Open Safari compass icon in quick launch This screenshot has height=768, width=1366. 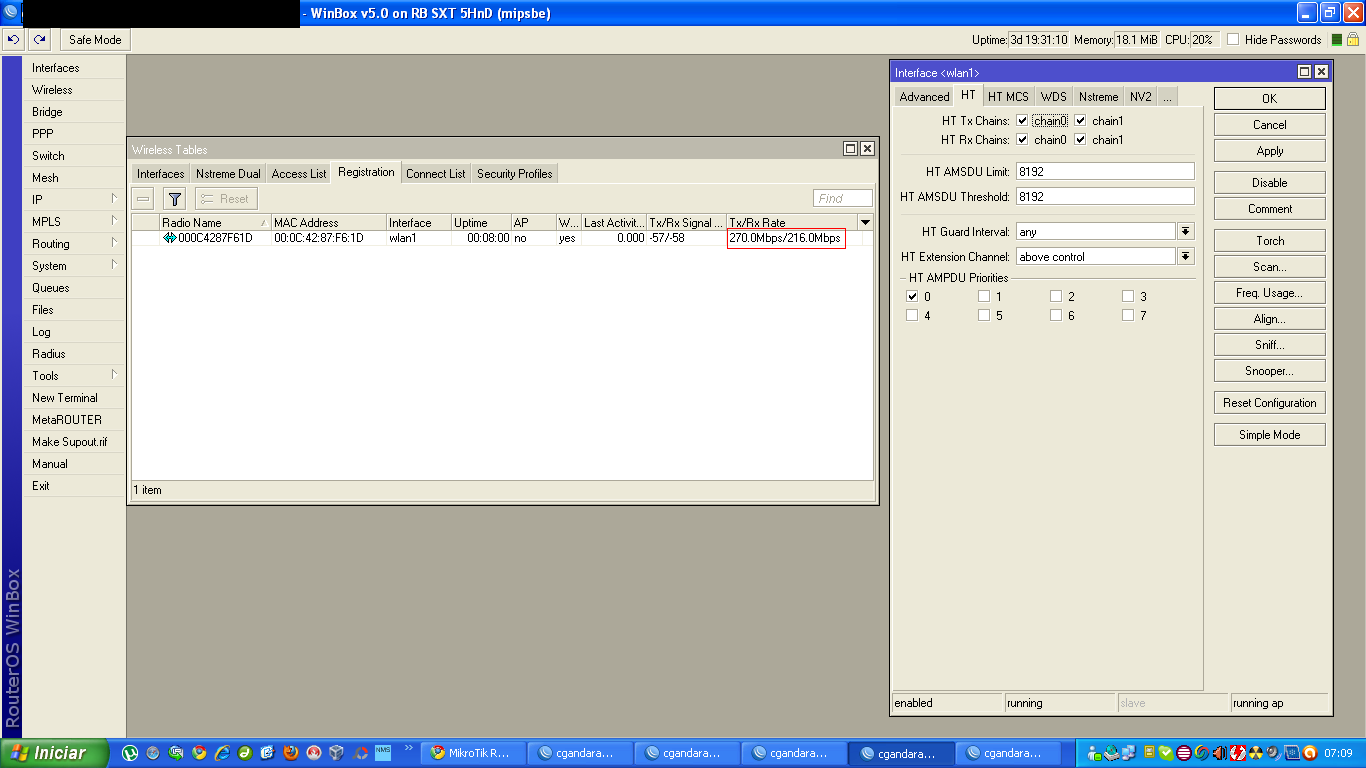click(153, 753)
